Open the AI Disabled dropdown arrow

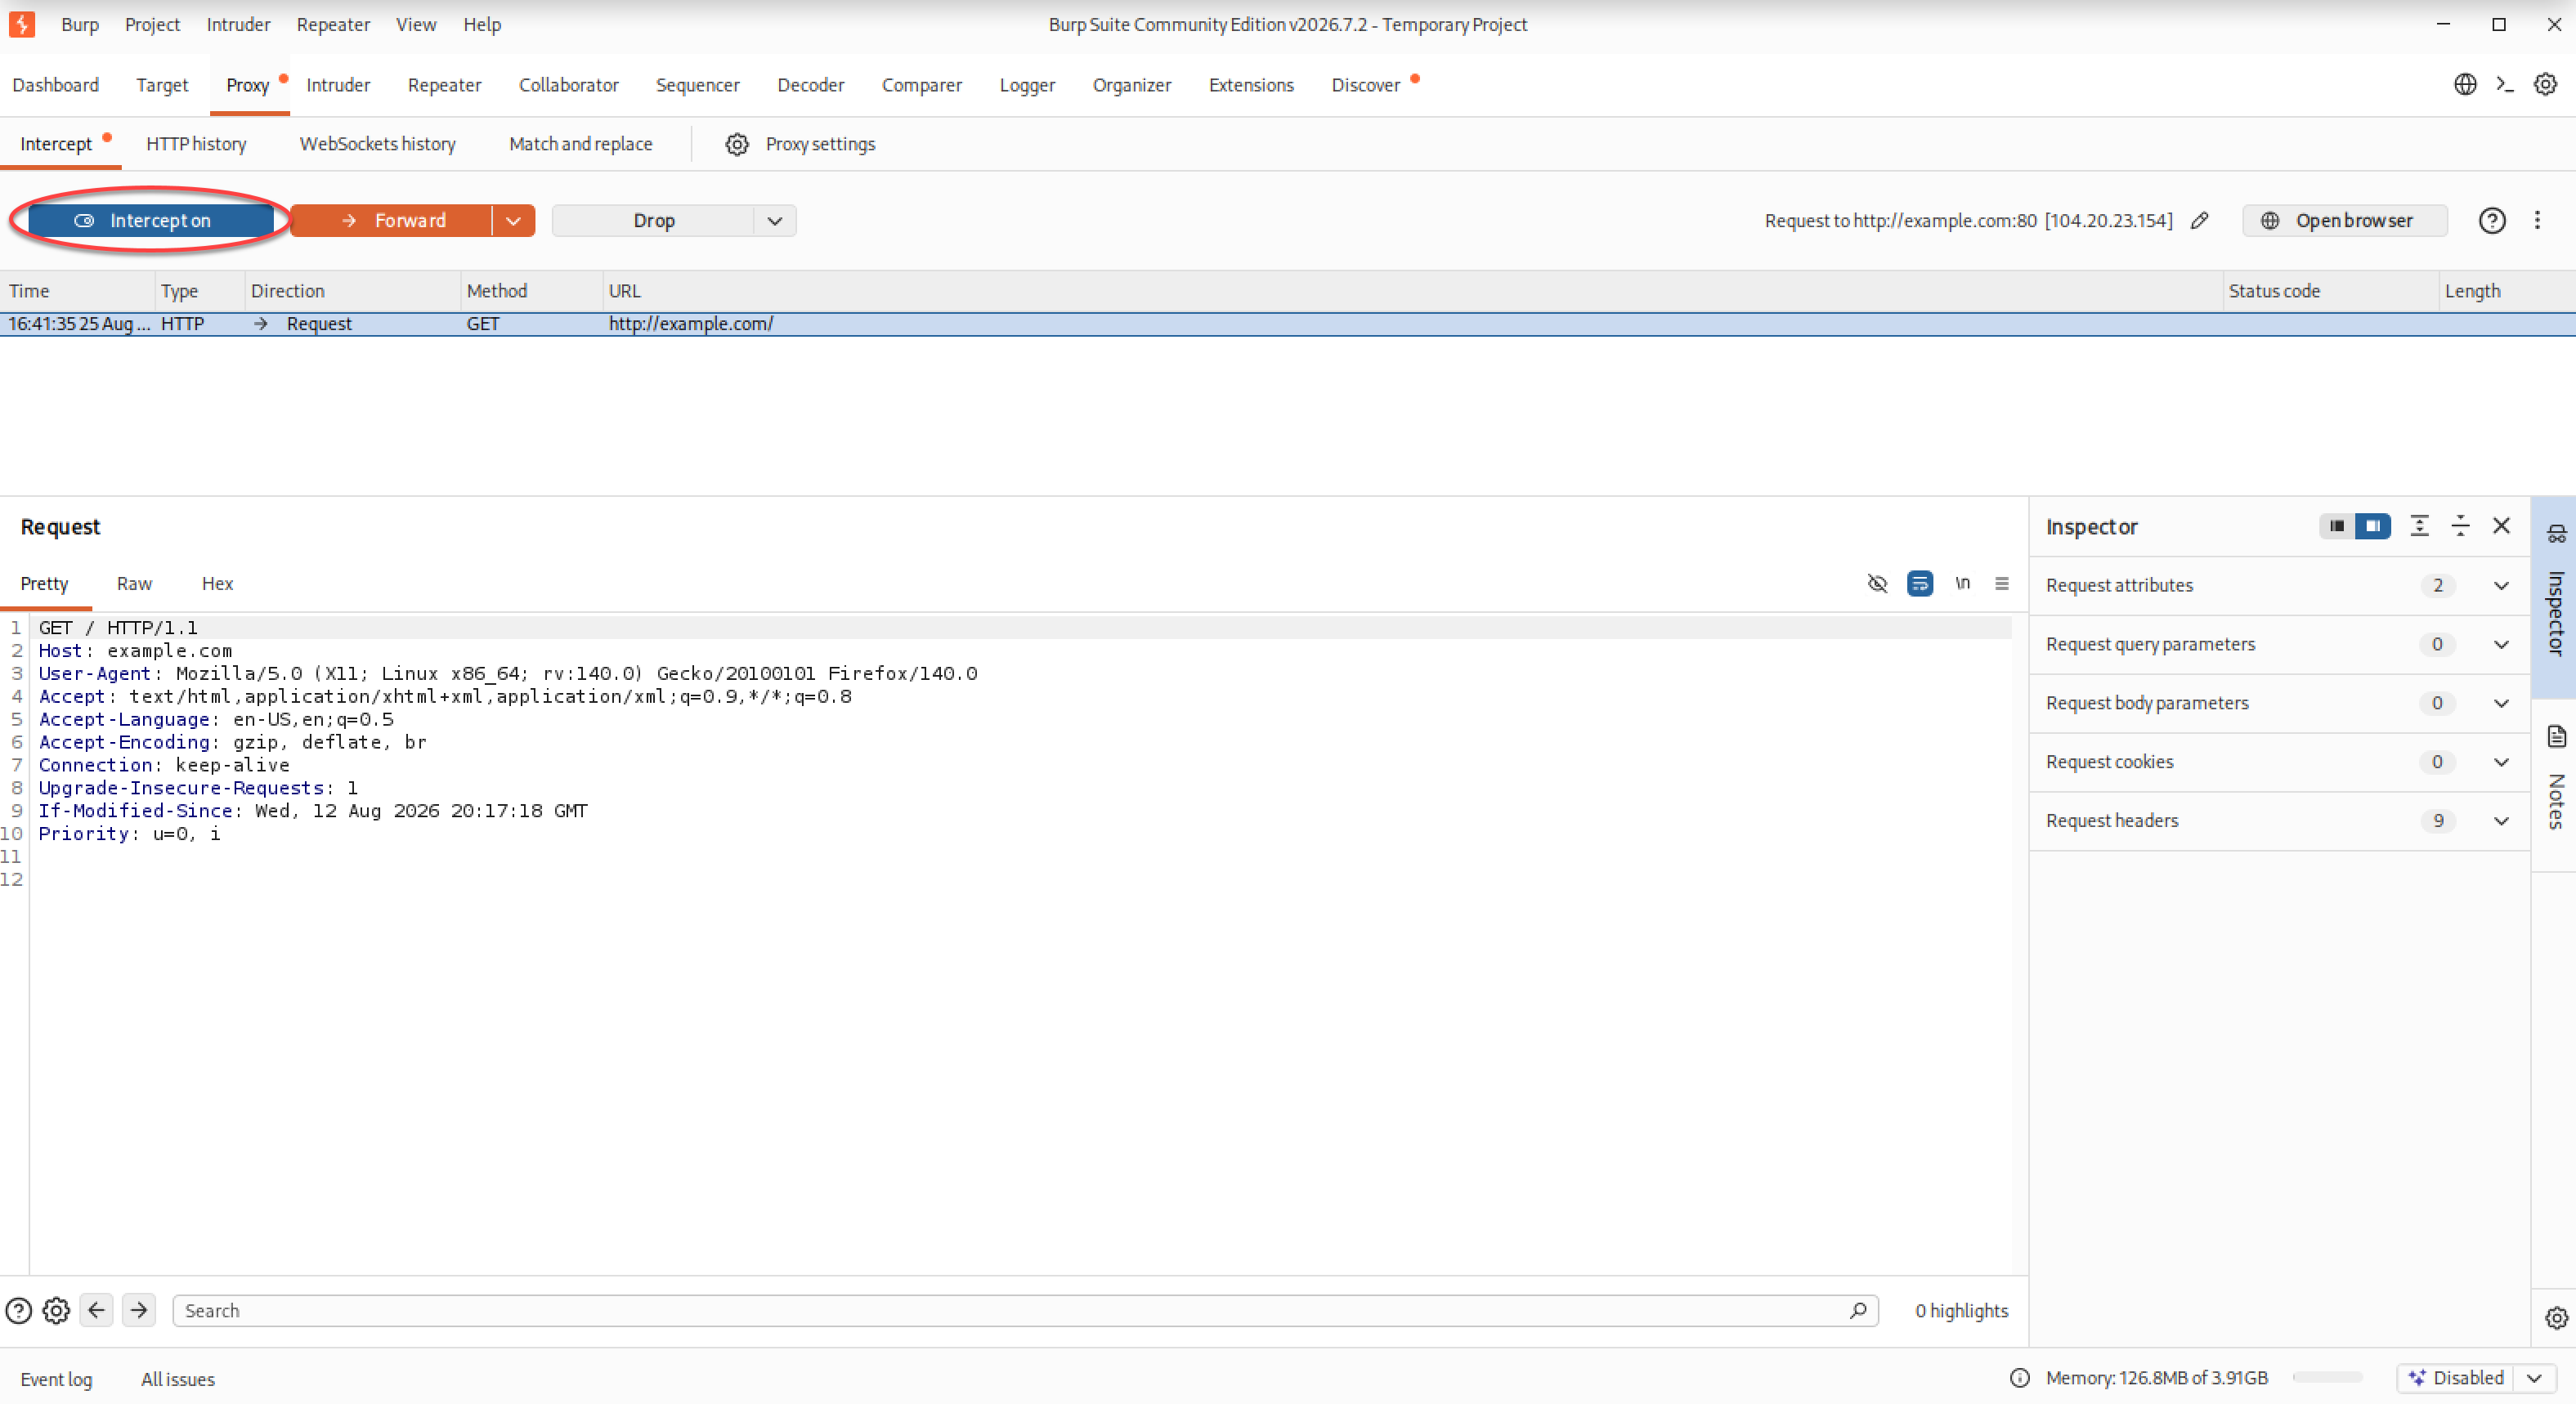[x=2534, y=1379]
